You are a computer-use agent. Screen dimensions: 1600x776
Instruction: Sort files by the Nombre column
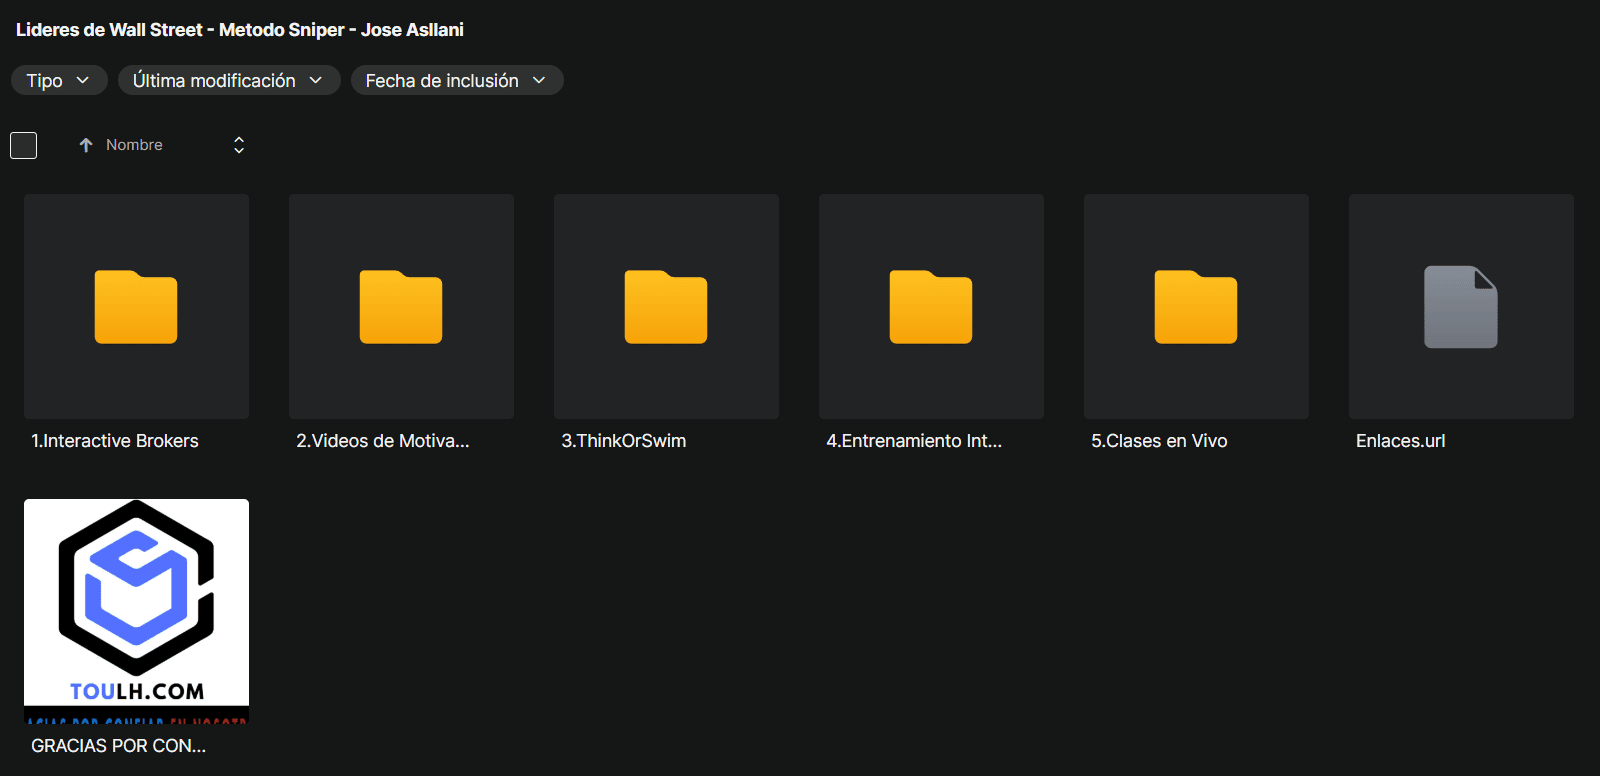tap(134, 145)
